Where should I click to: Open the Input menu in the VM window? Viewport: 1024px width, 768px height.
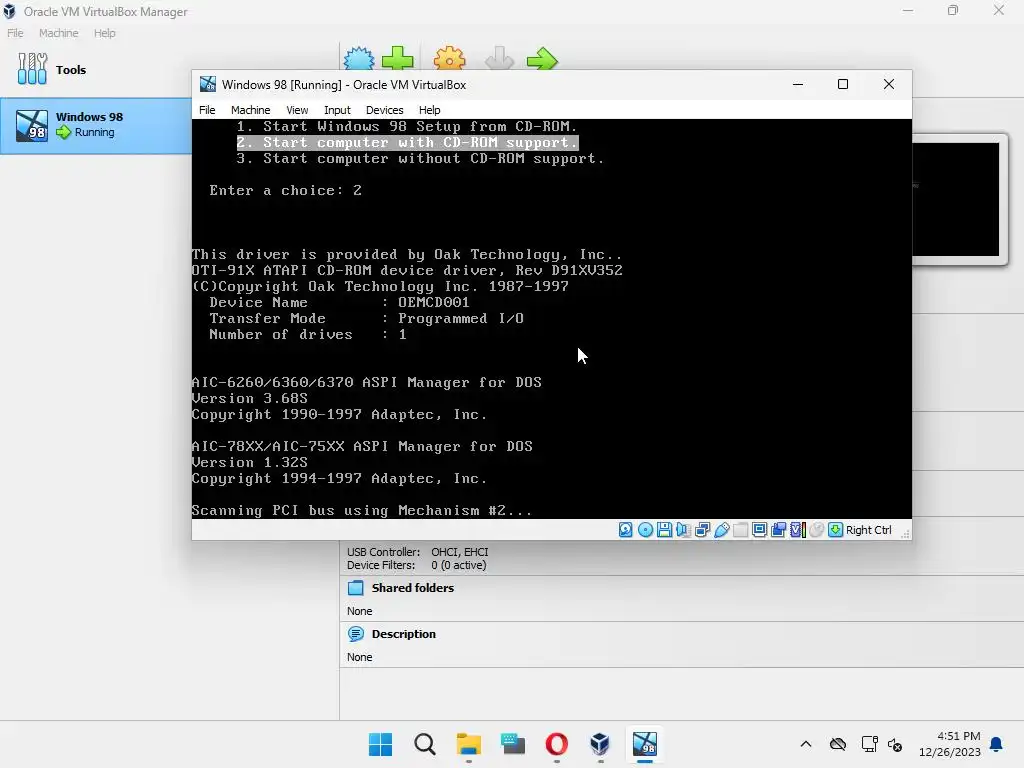pyautogui.click(x=337, y=110)
